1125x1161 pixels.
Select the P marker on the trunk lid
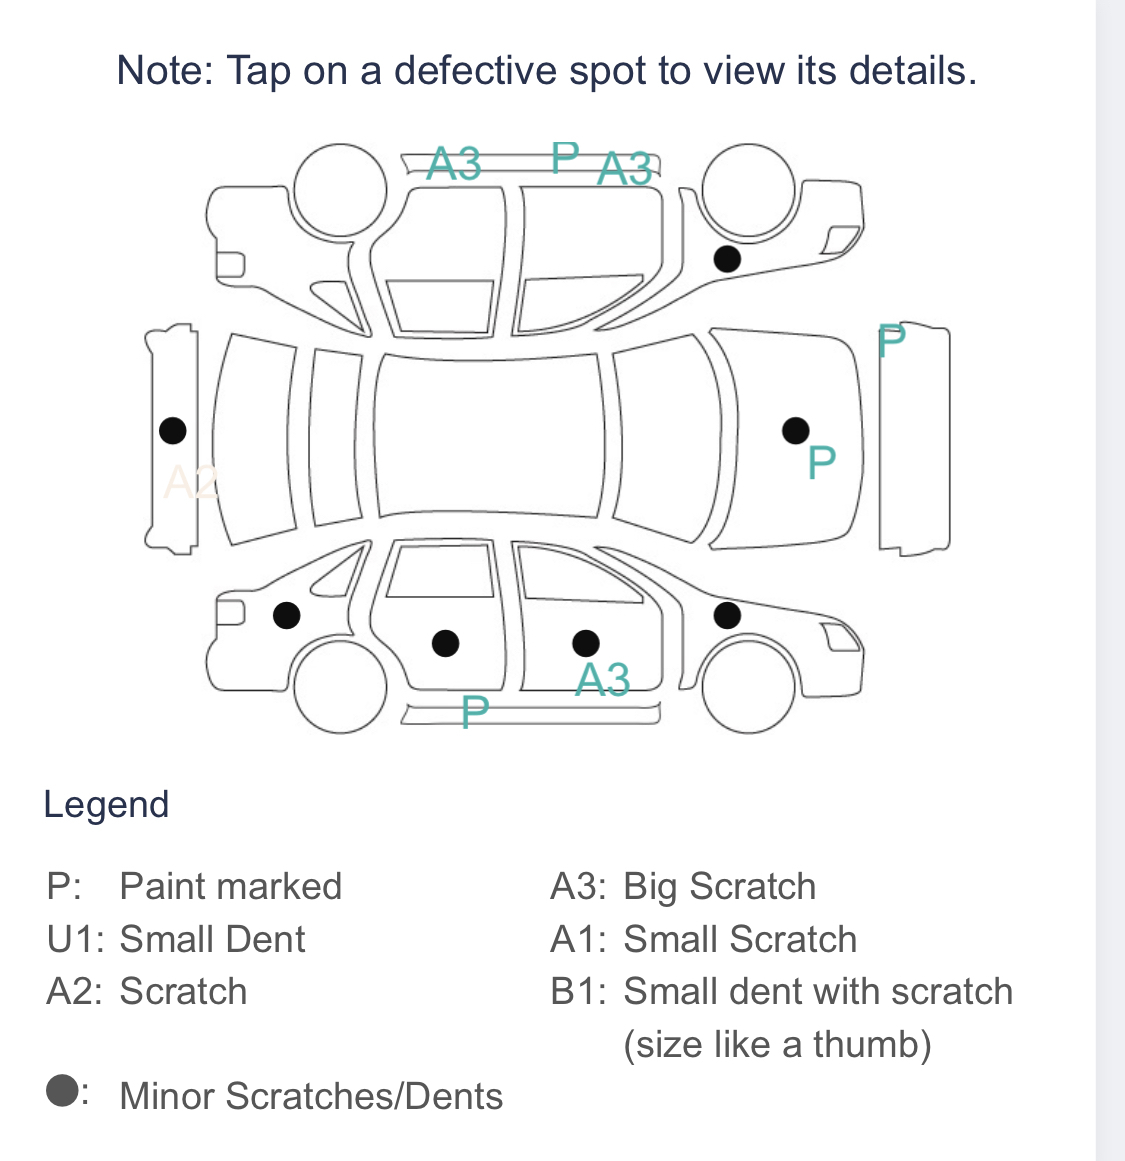click(x=821, y=462)
